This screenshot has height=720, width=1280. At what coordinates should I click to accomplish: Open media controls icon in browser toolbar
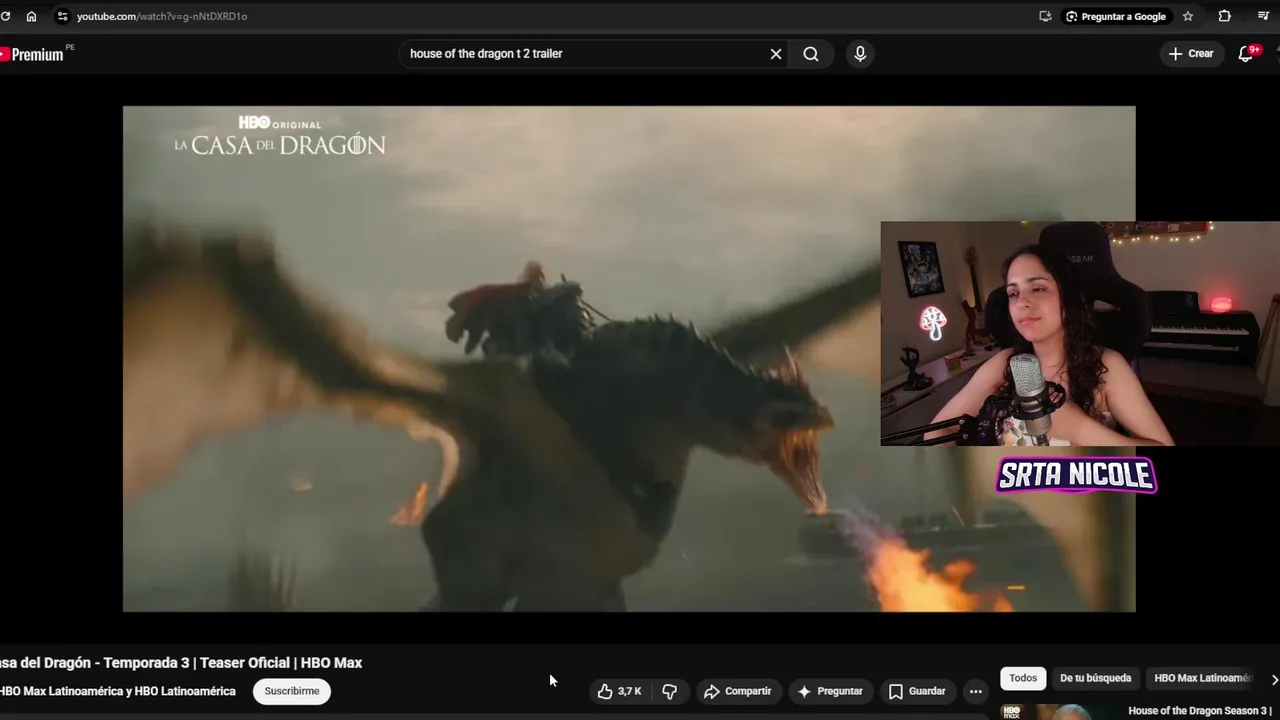pyautogui.click(x=1262, y=16)
